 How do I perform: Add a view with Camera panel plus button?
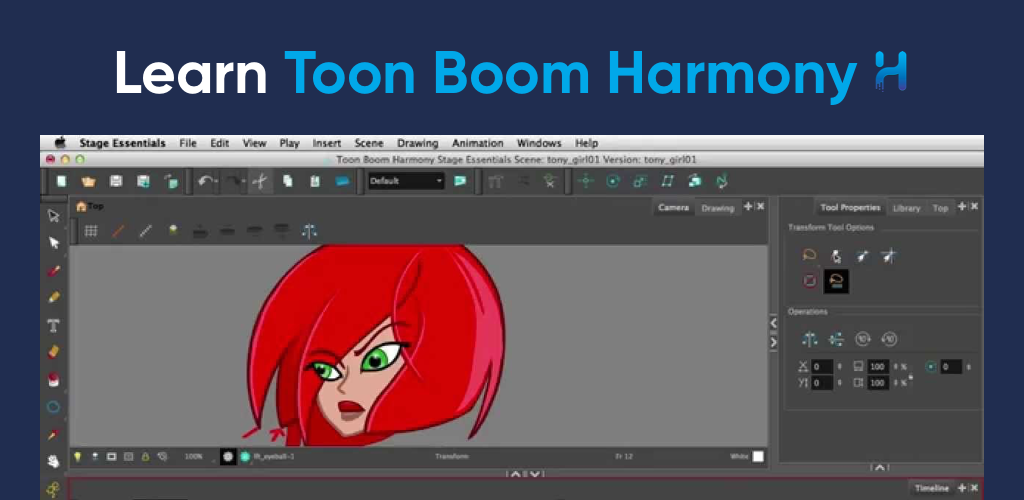tap(748, 206)
